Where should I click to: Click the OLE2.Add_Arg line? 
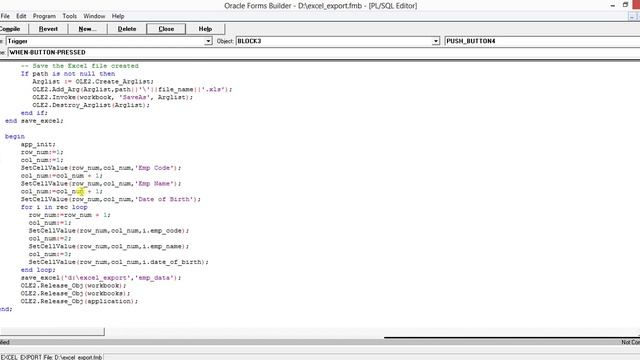(132, 89)
